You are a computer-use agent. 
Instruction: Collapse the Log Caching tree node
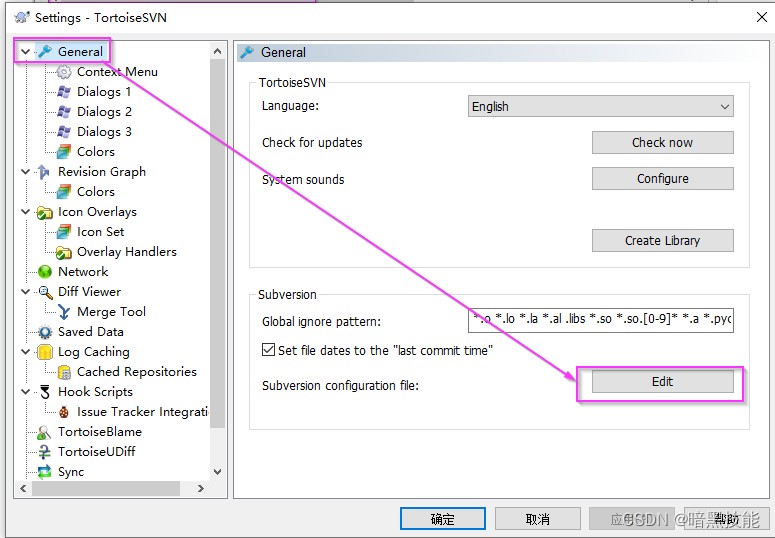click(26, 352)
